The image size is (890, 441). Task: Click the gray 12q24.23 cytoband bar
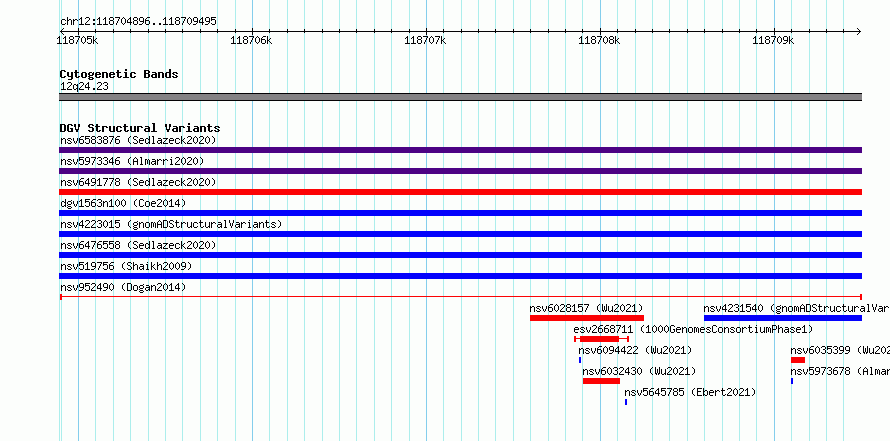[x=460, y=97]
